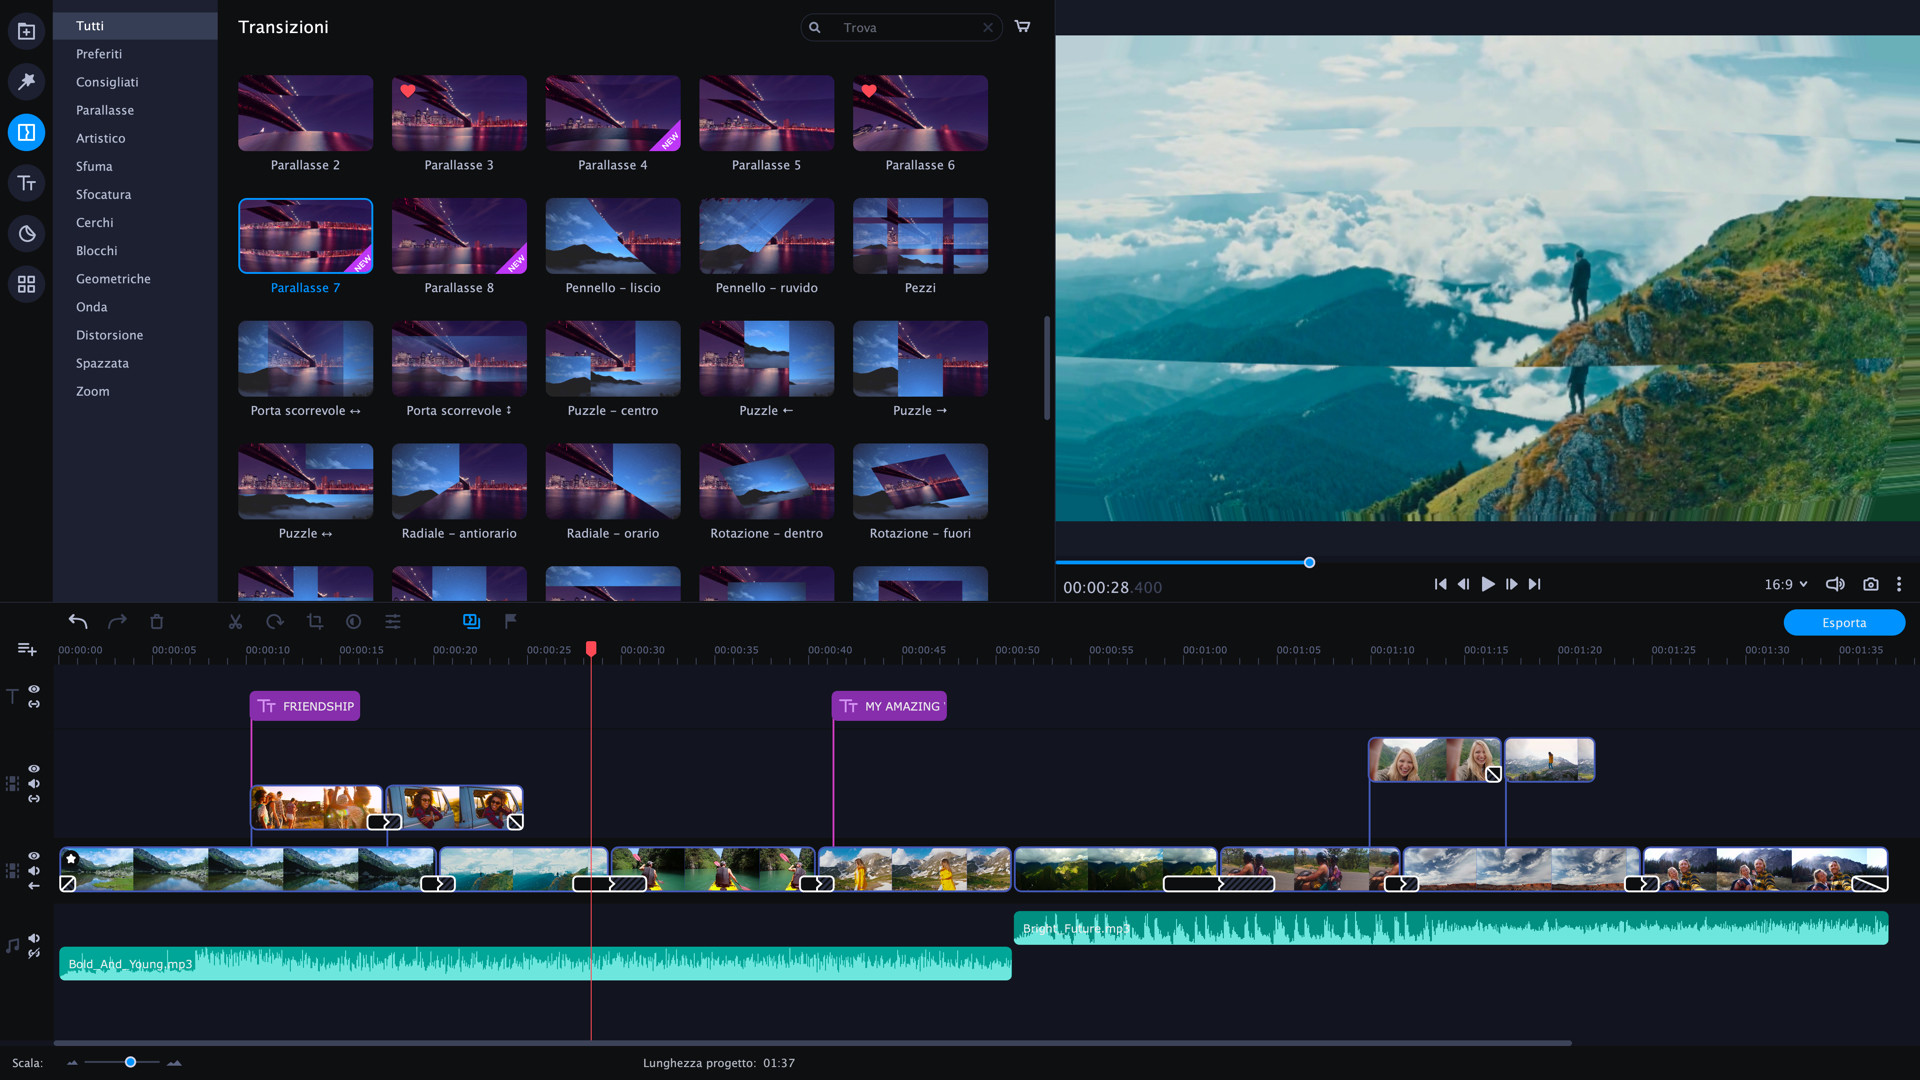Open the three-dot preview options menu
Viewport: 1920px width, 1080px height.
tap(1899, 584)
